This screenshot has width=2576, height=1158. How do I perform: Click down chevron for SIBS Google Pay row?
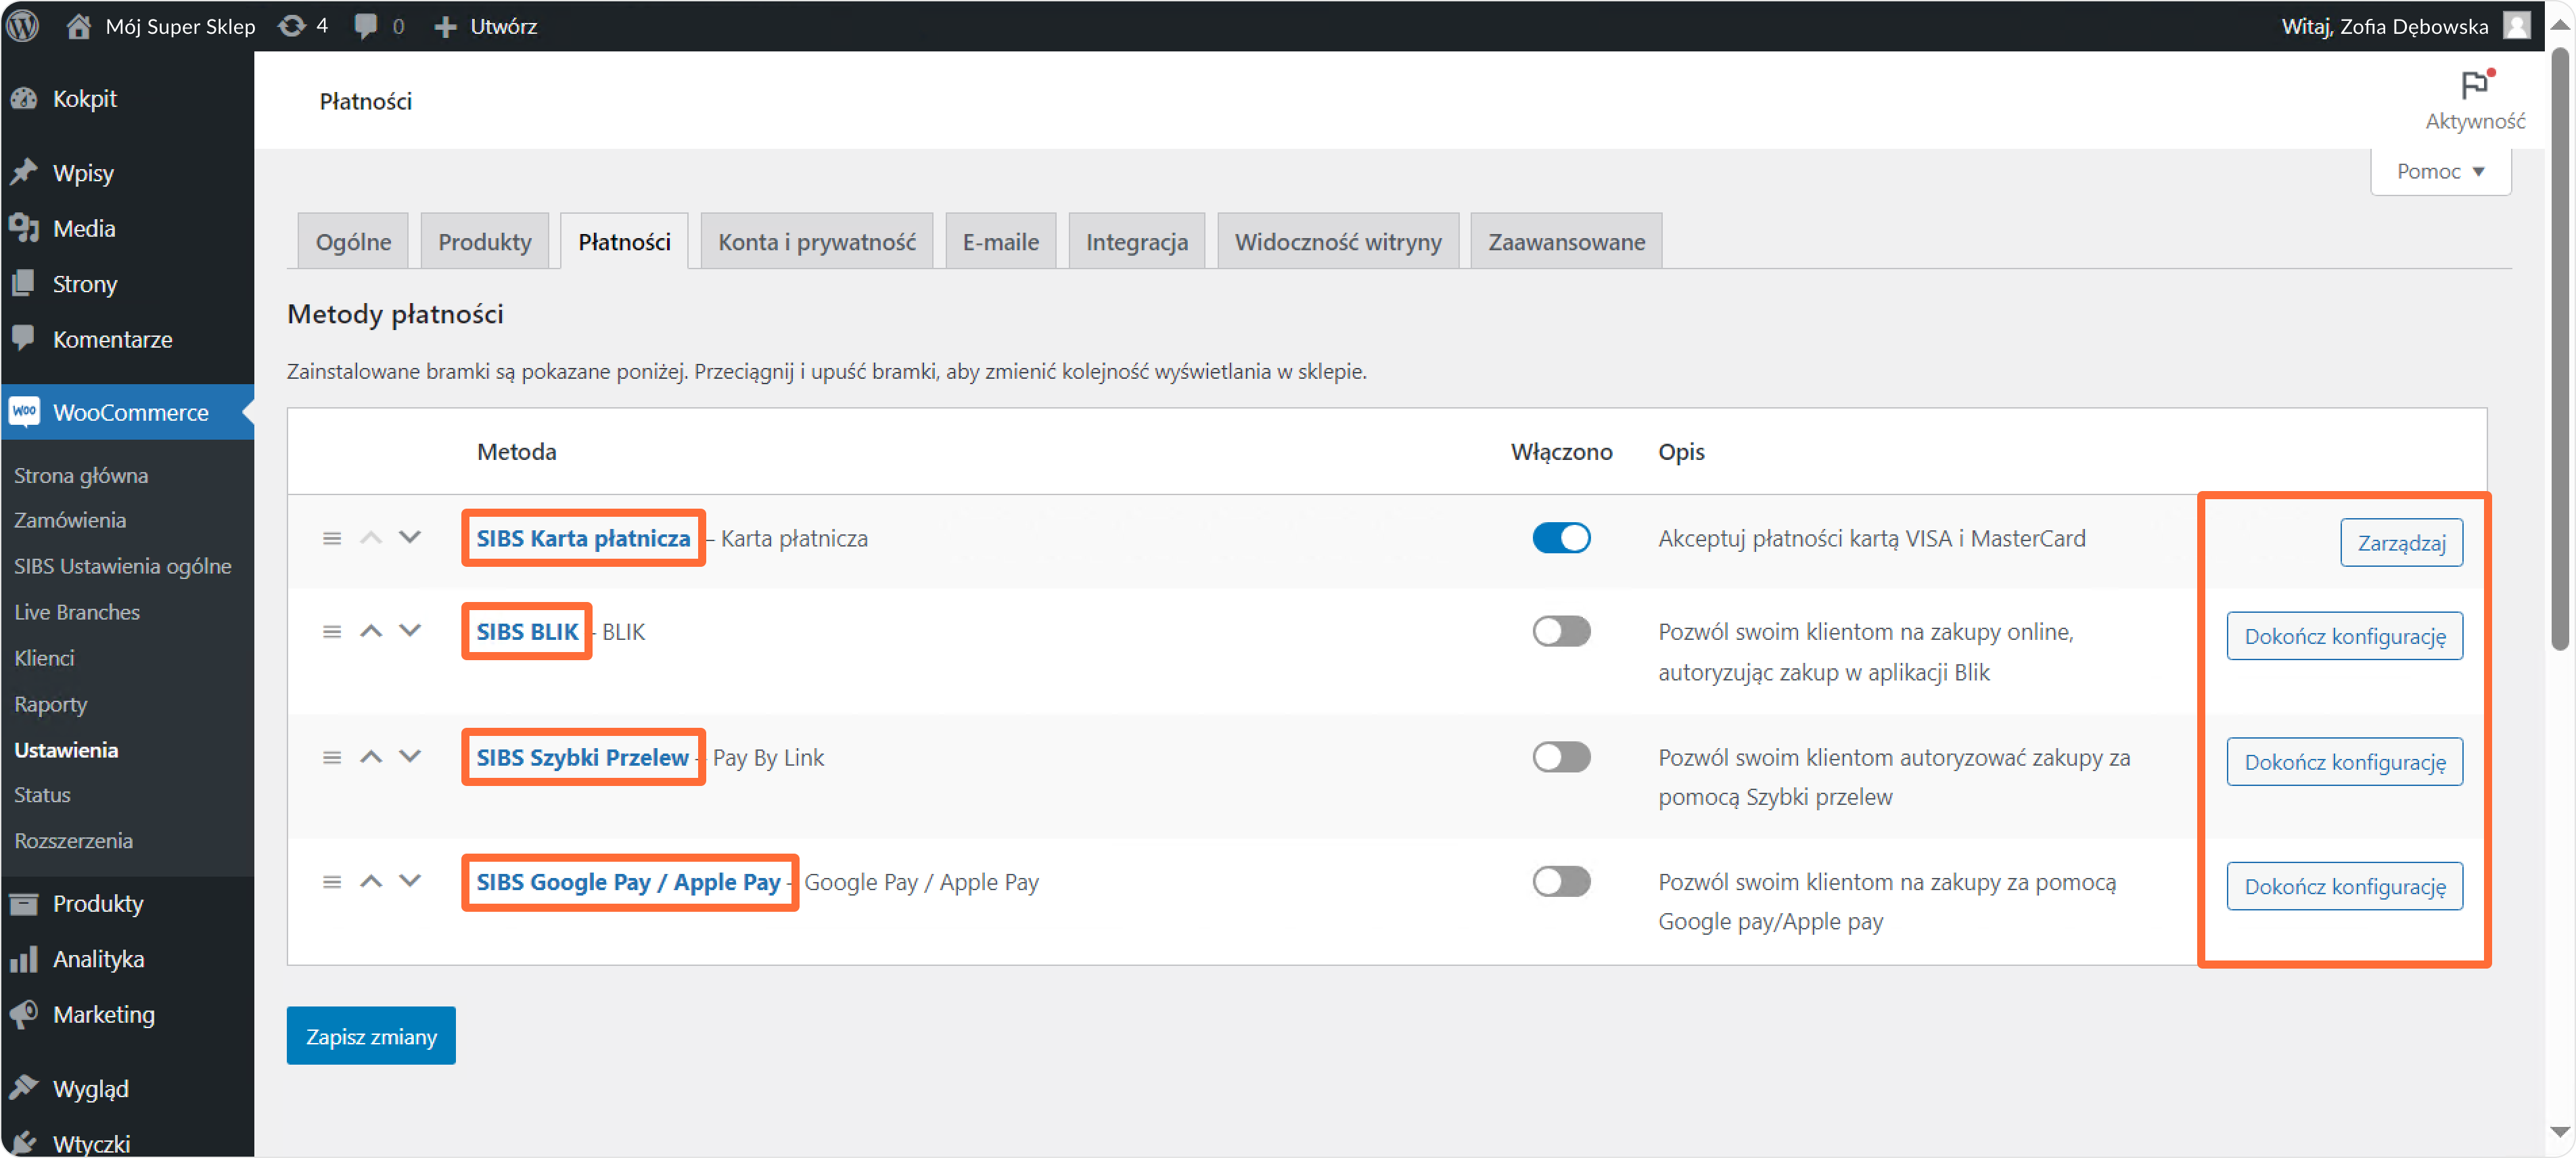coord(410,881)
